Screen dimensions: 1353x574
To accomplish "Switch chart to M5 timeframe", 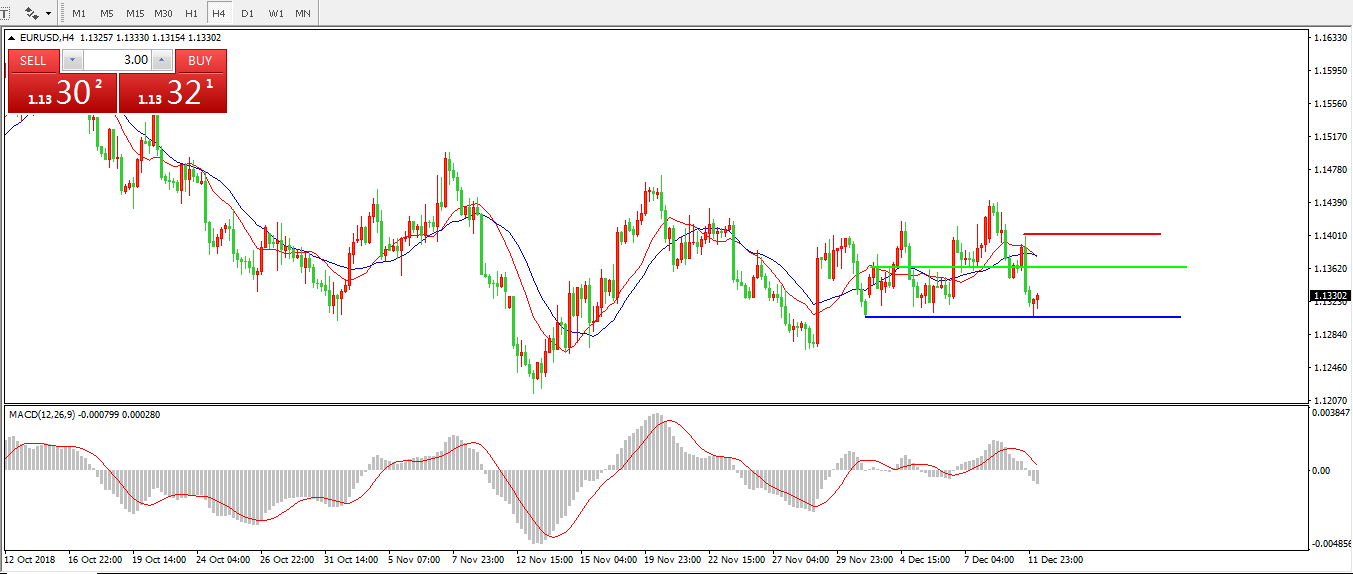I will (x=106, y=13).
